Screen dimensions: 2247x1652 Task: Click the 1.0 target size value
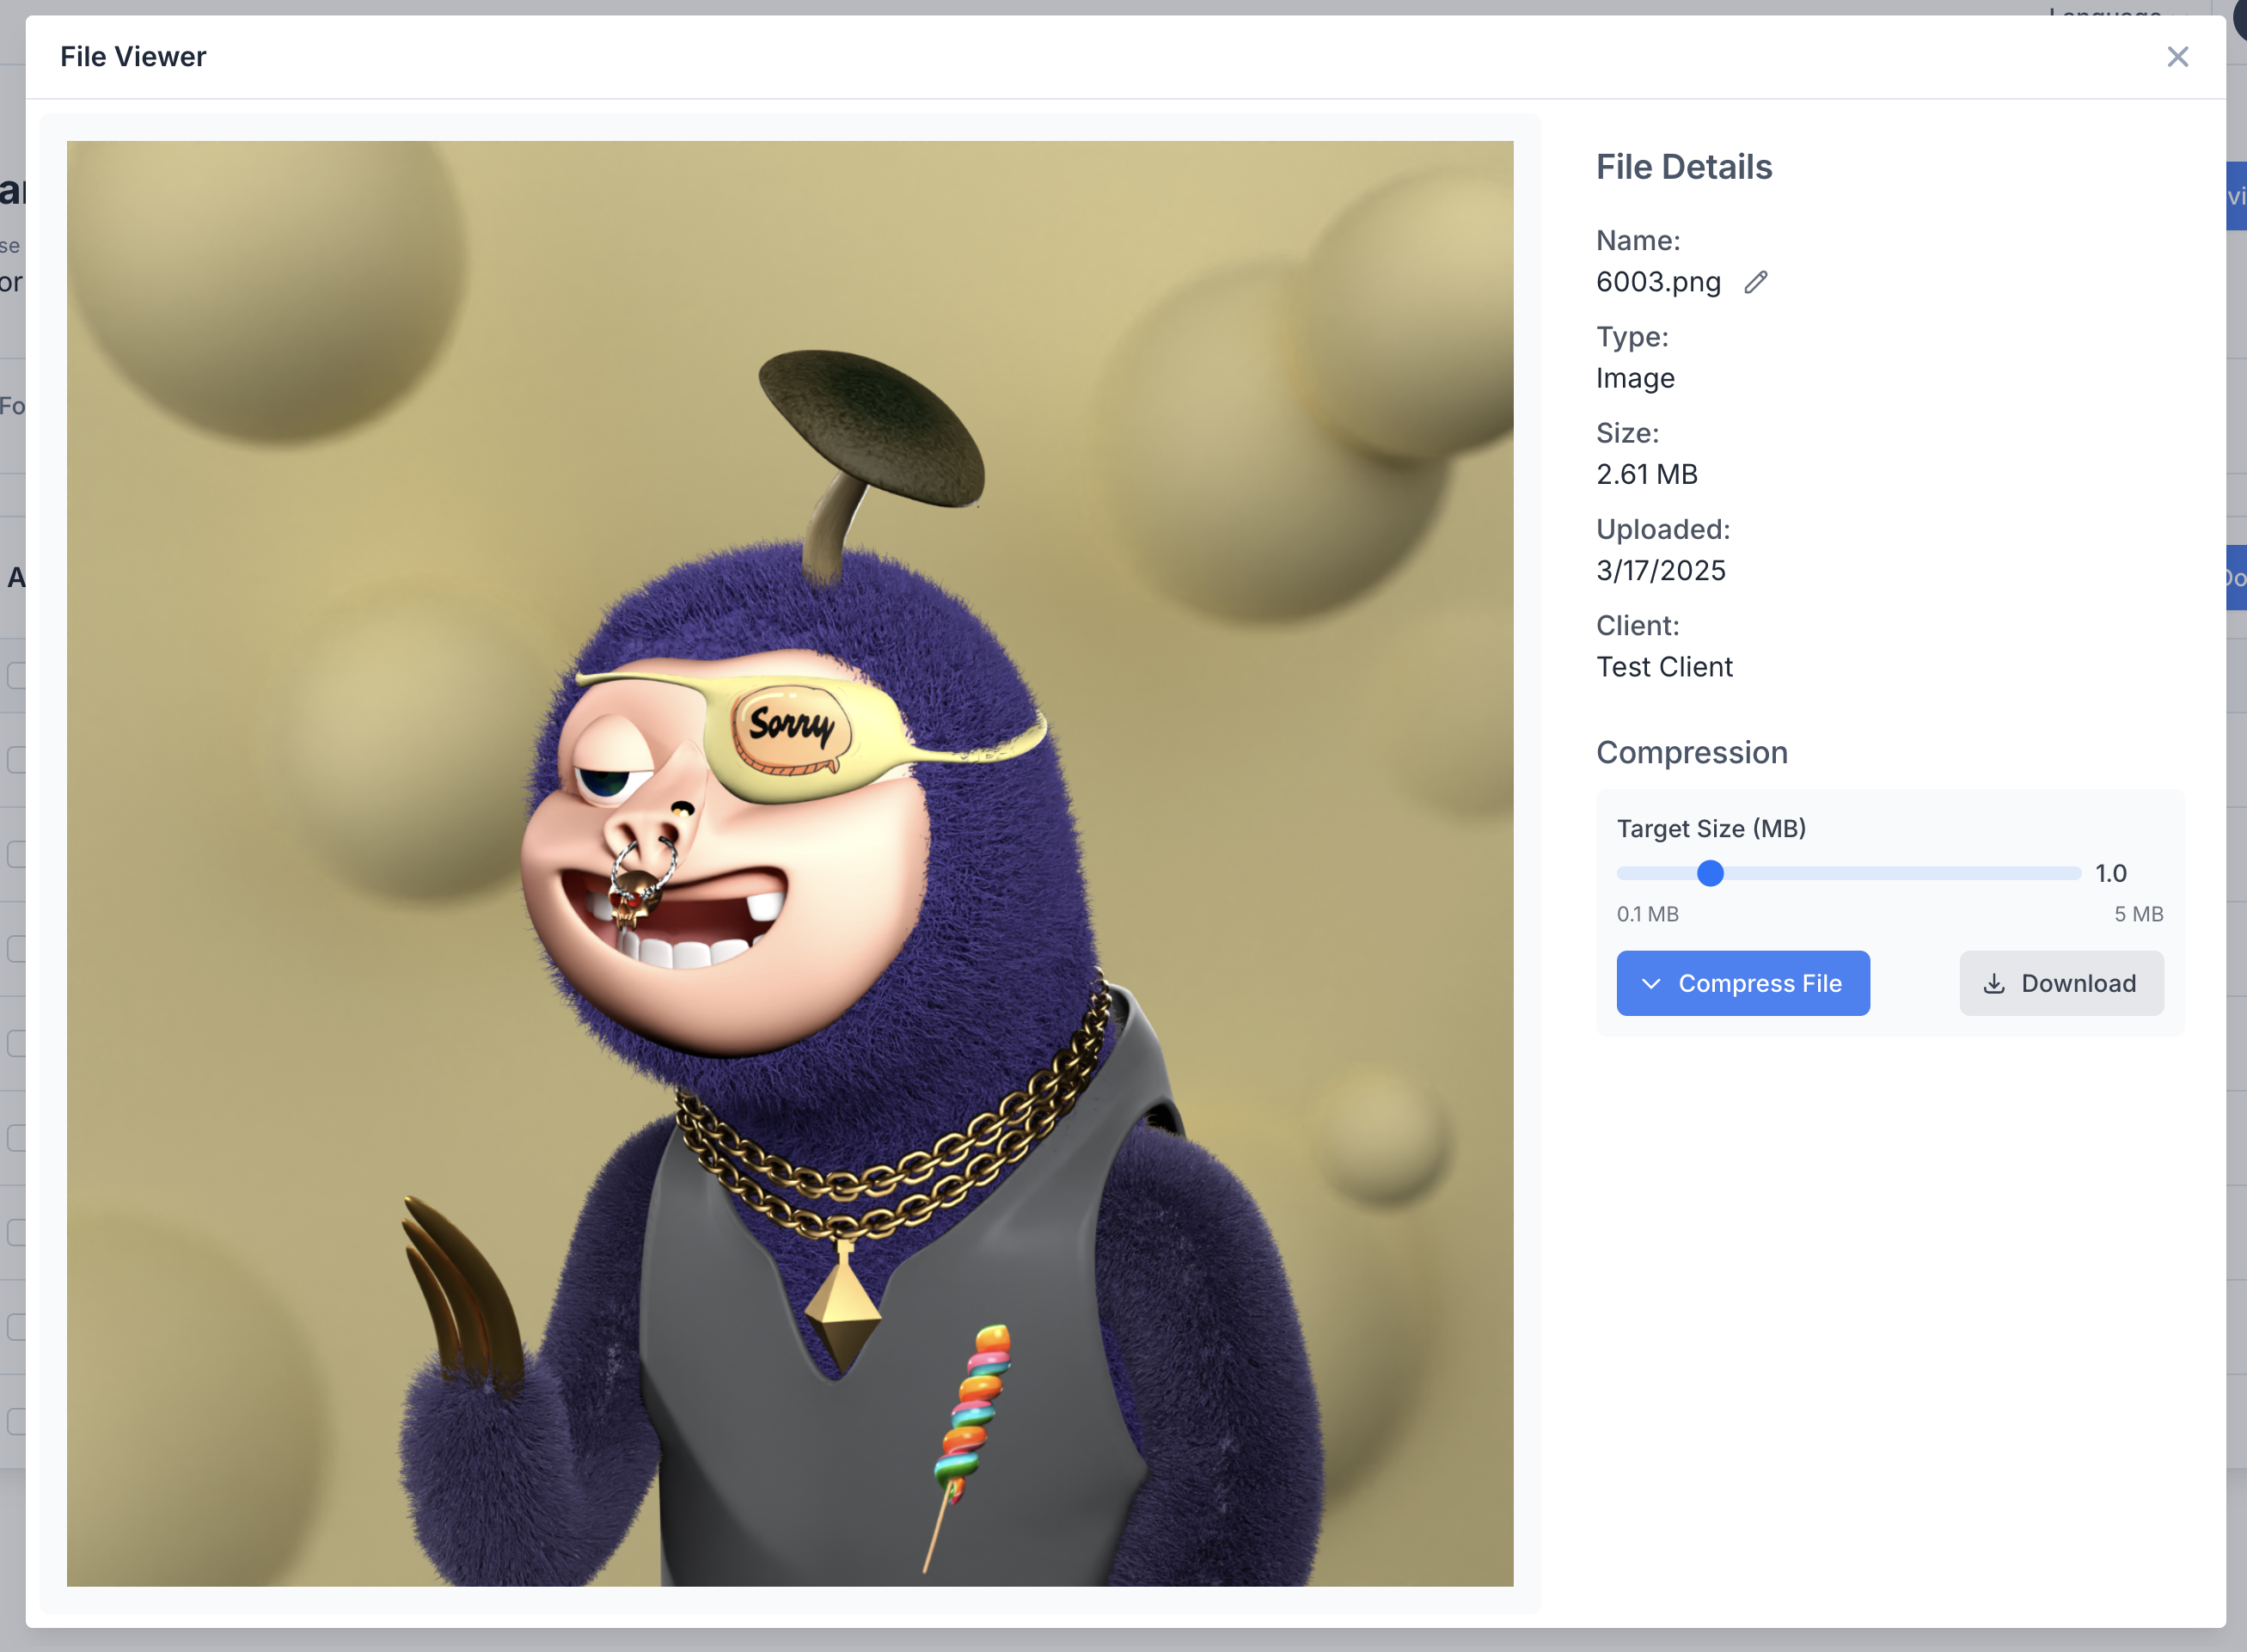point(2111,873)
